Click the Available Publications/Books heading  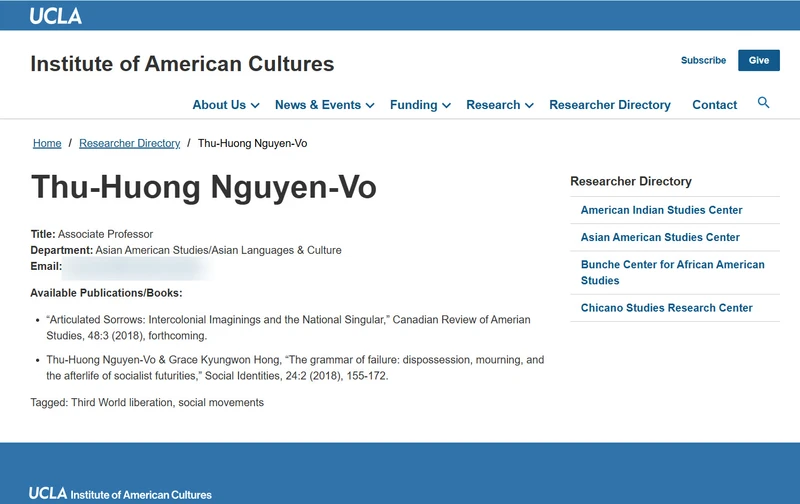pos(106,293)
